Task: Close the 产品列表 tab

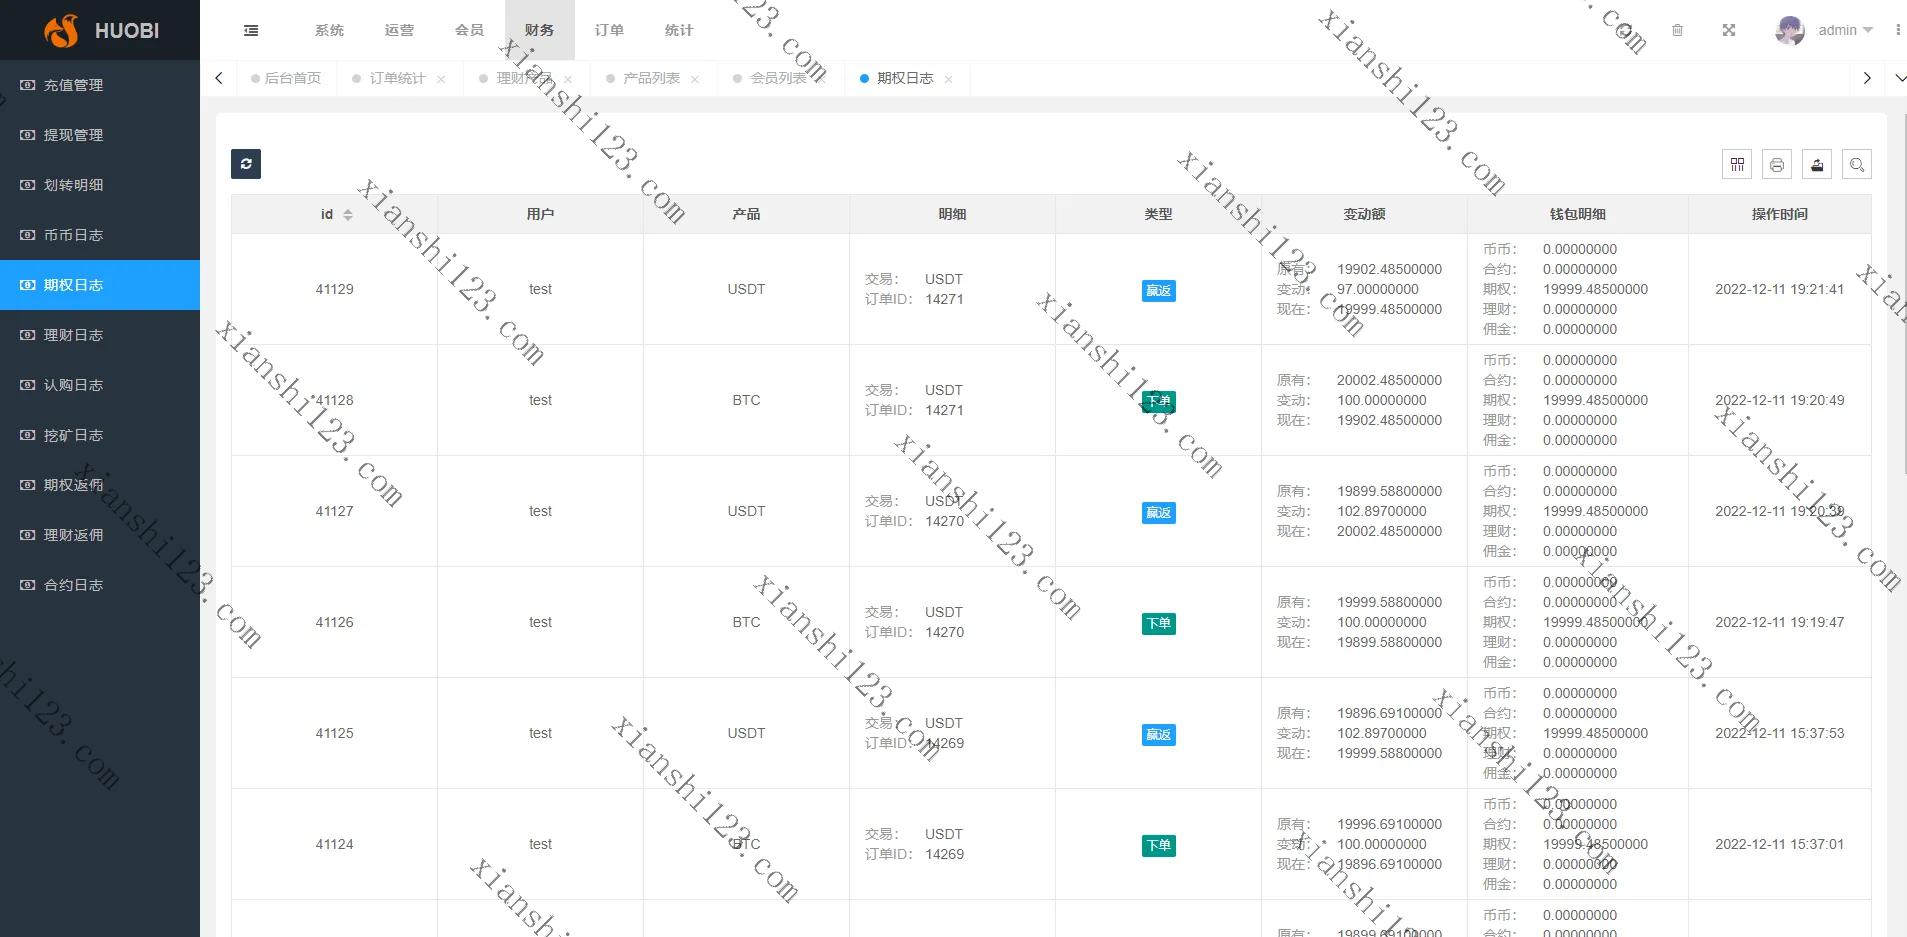Action: tap(695, 79)
